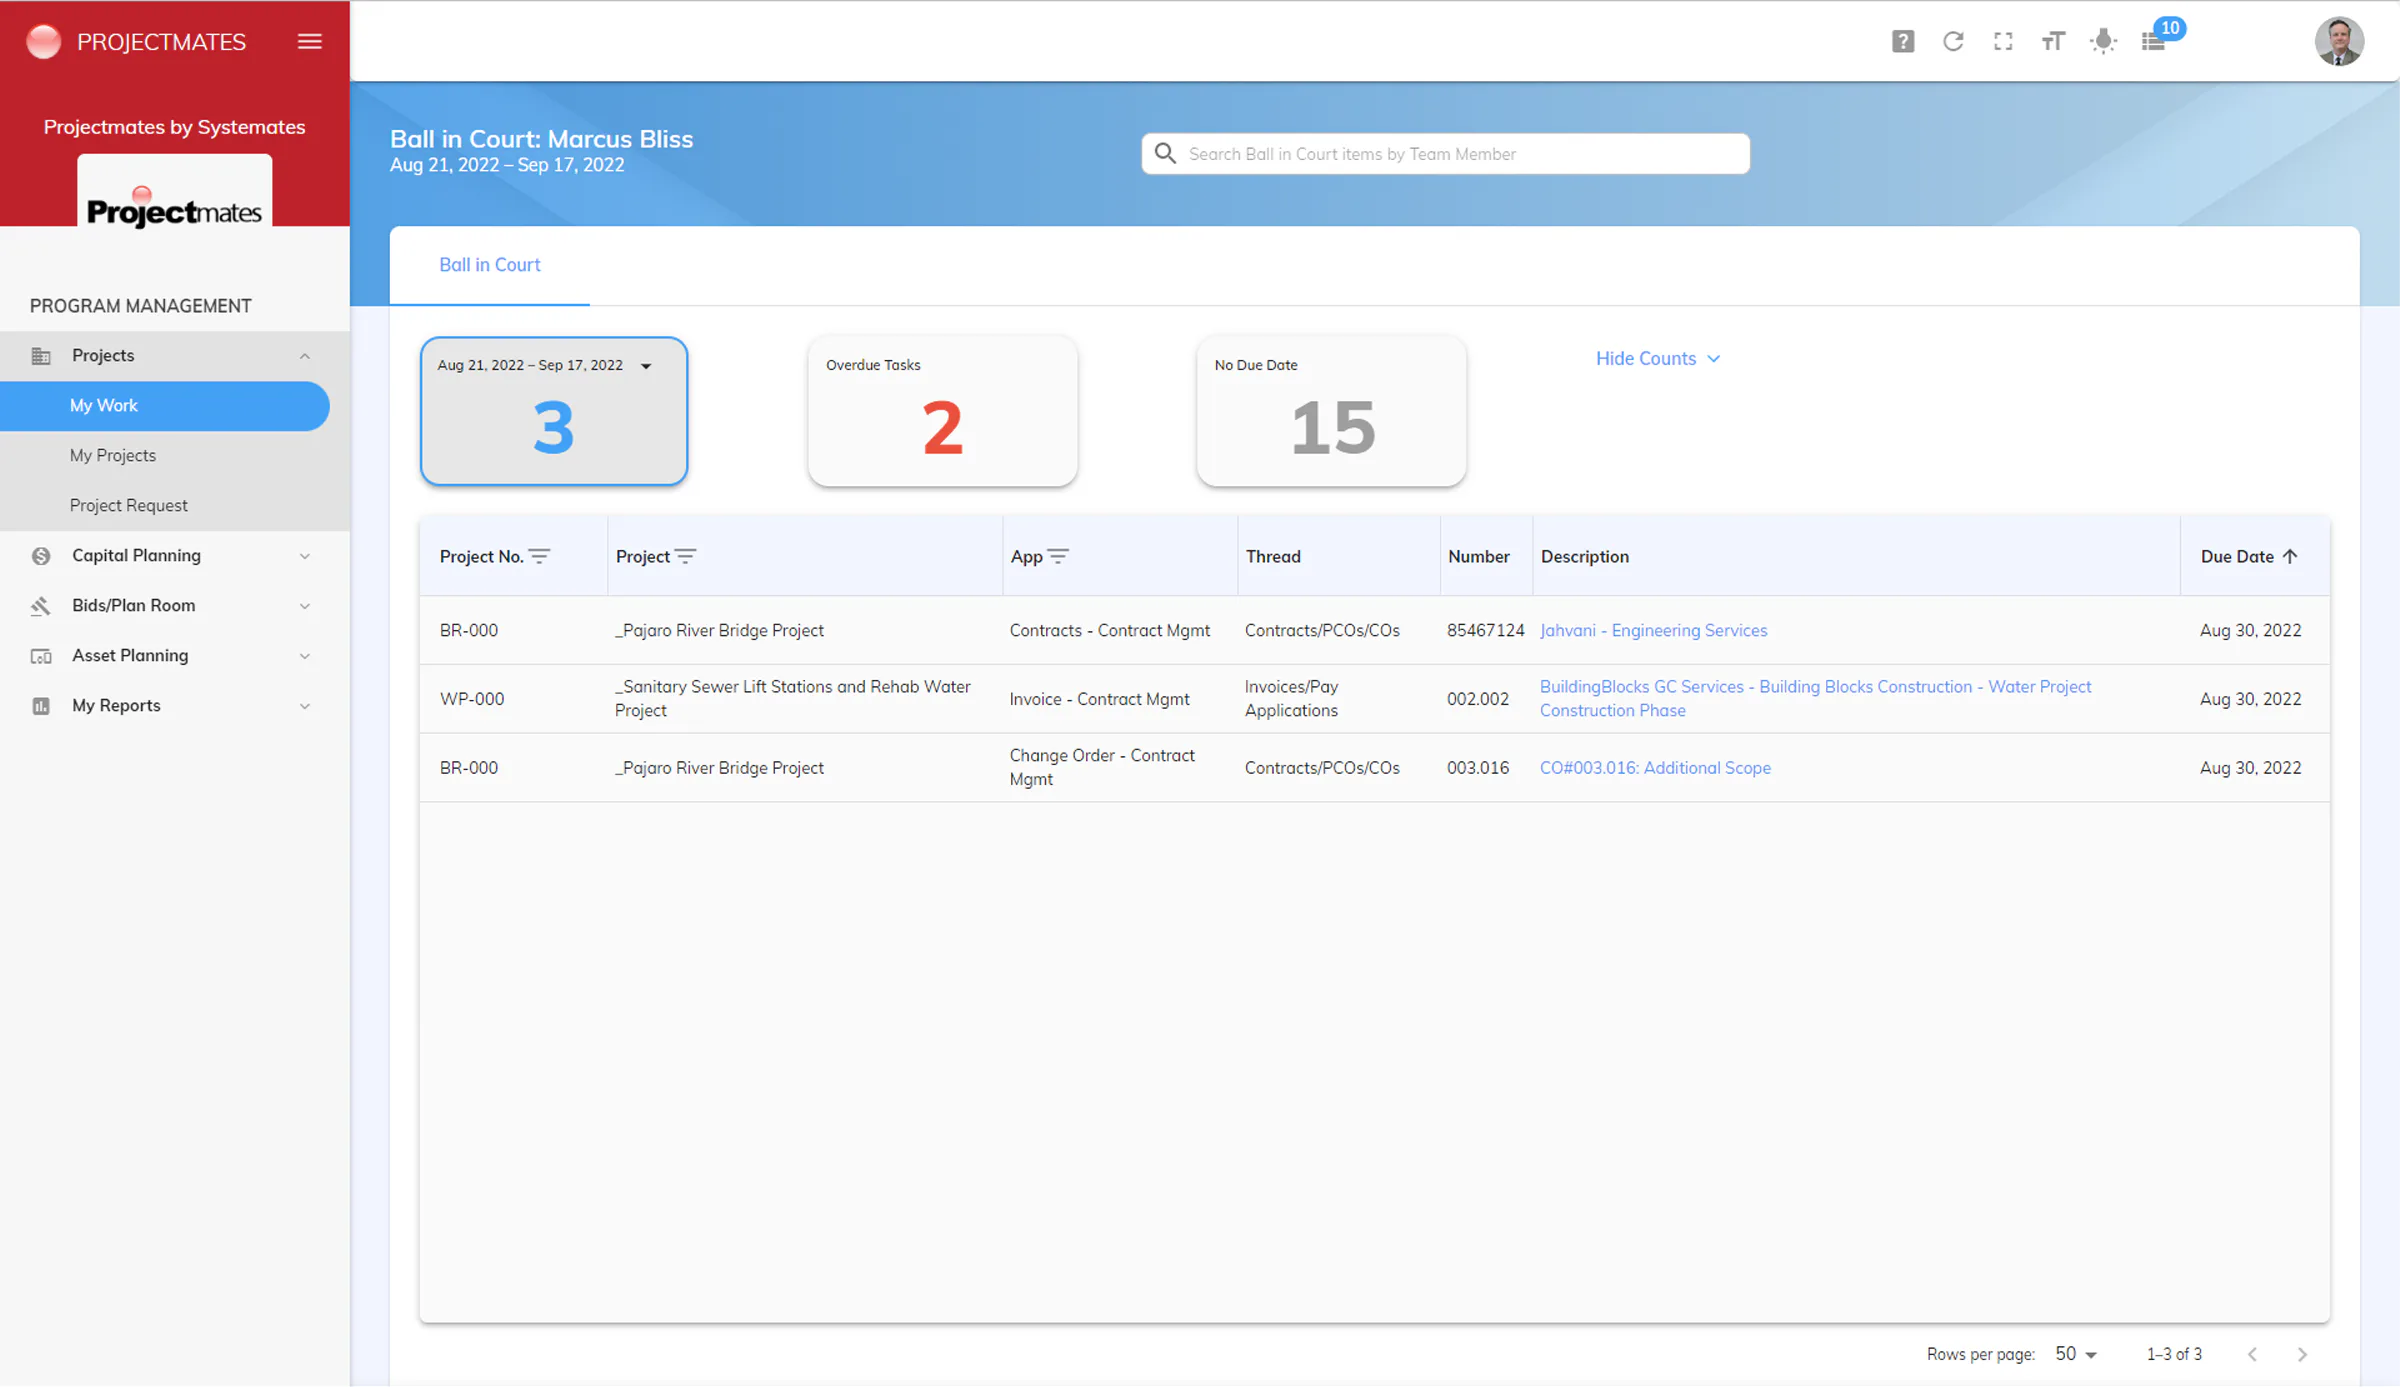Switch to Ball in Court tab
The image size is (2400, 1387).
click(x=489, y=264)
